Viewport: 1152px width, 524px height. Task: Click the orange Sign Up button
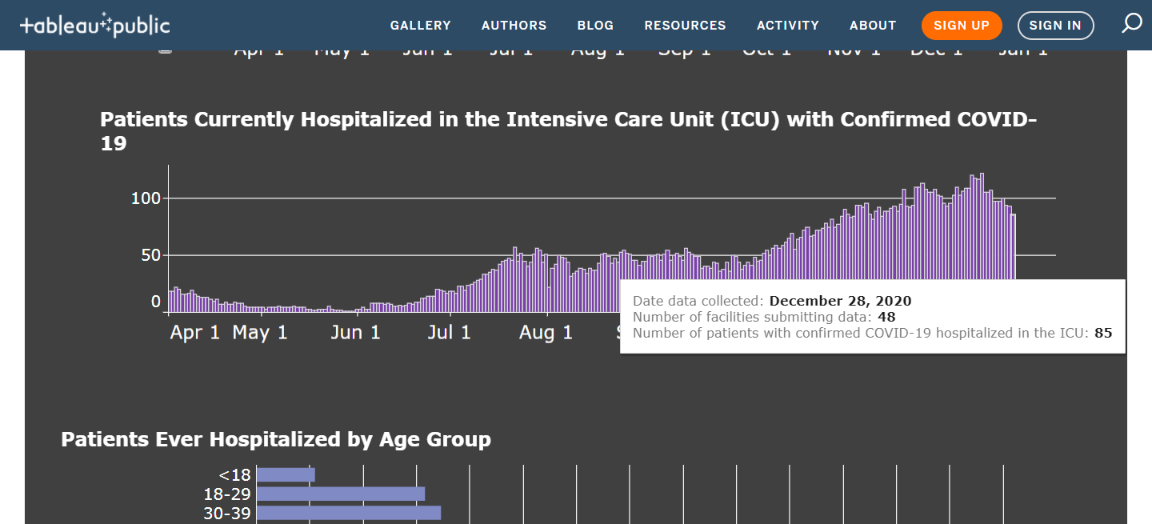962,26
